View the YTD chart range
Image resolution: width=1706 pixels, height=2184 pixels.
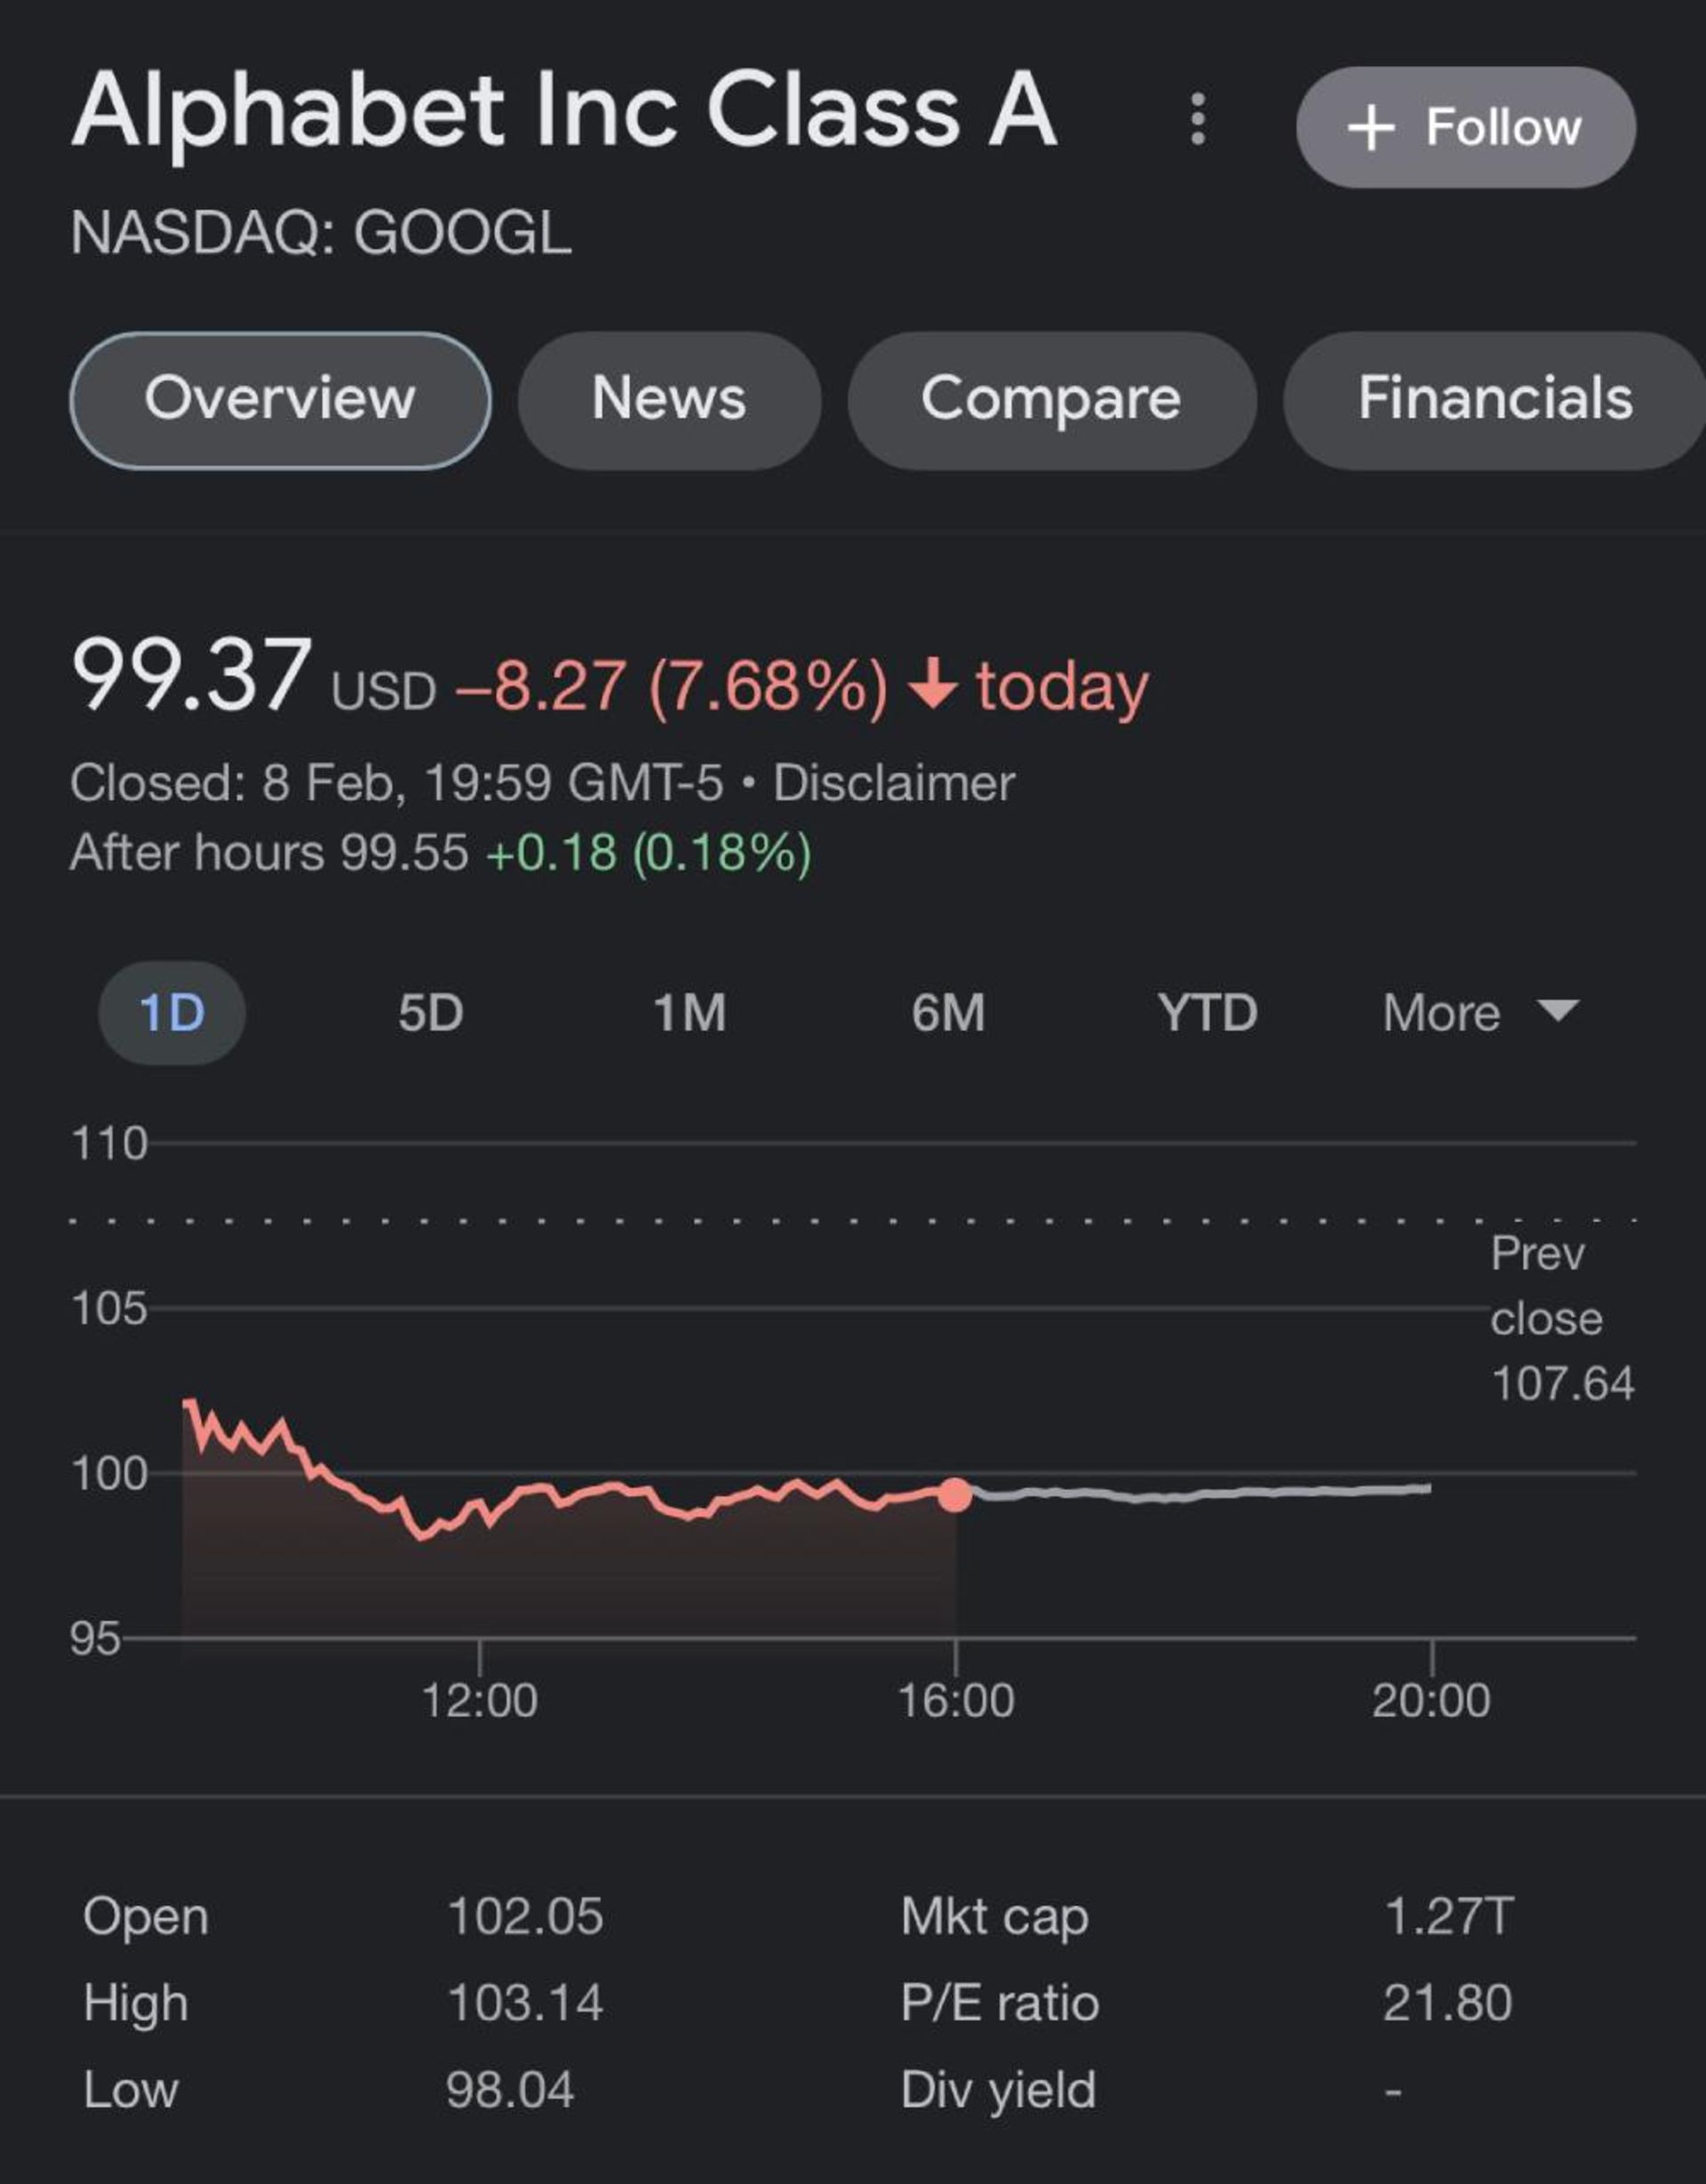coord(1207,1013)
